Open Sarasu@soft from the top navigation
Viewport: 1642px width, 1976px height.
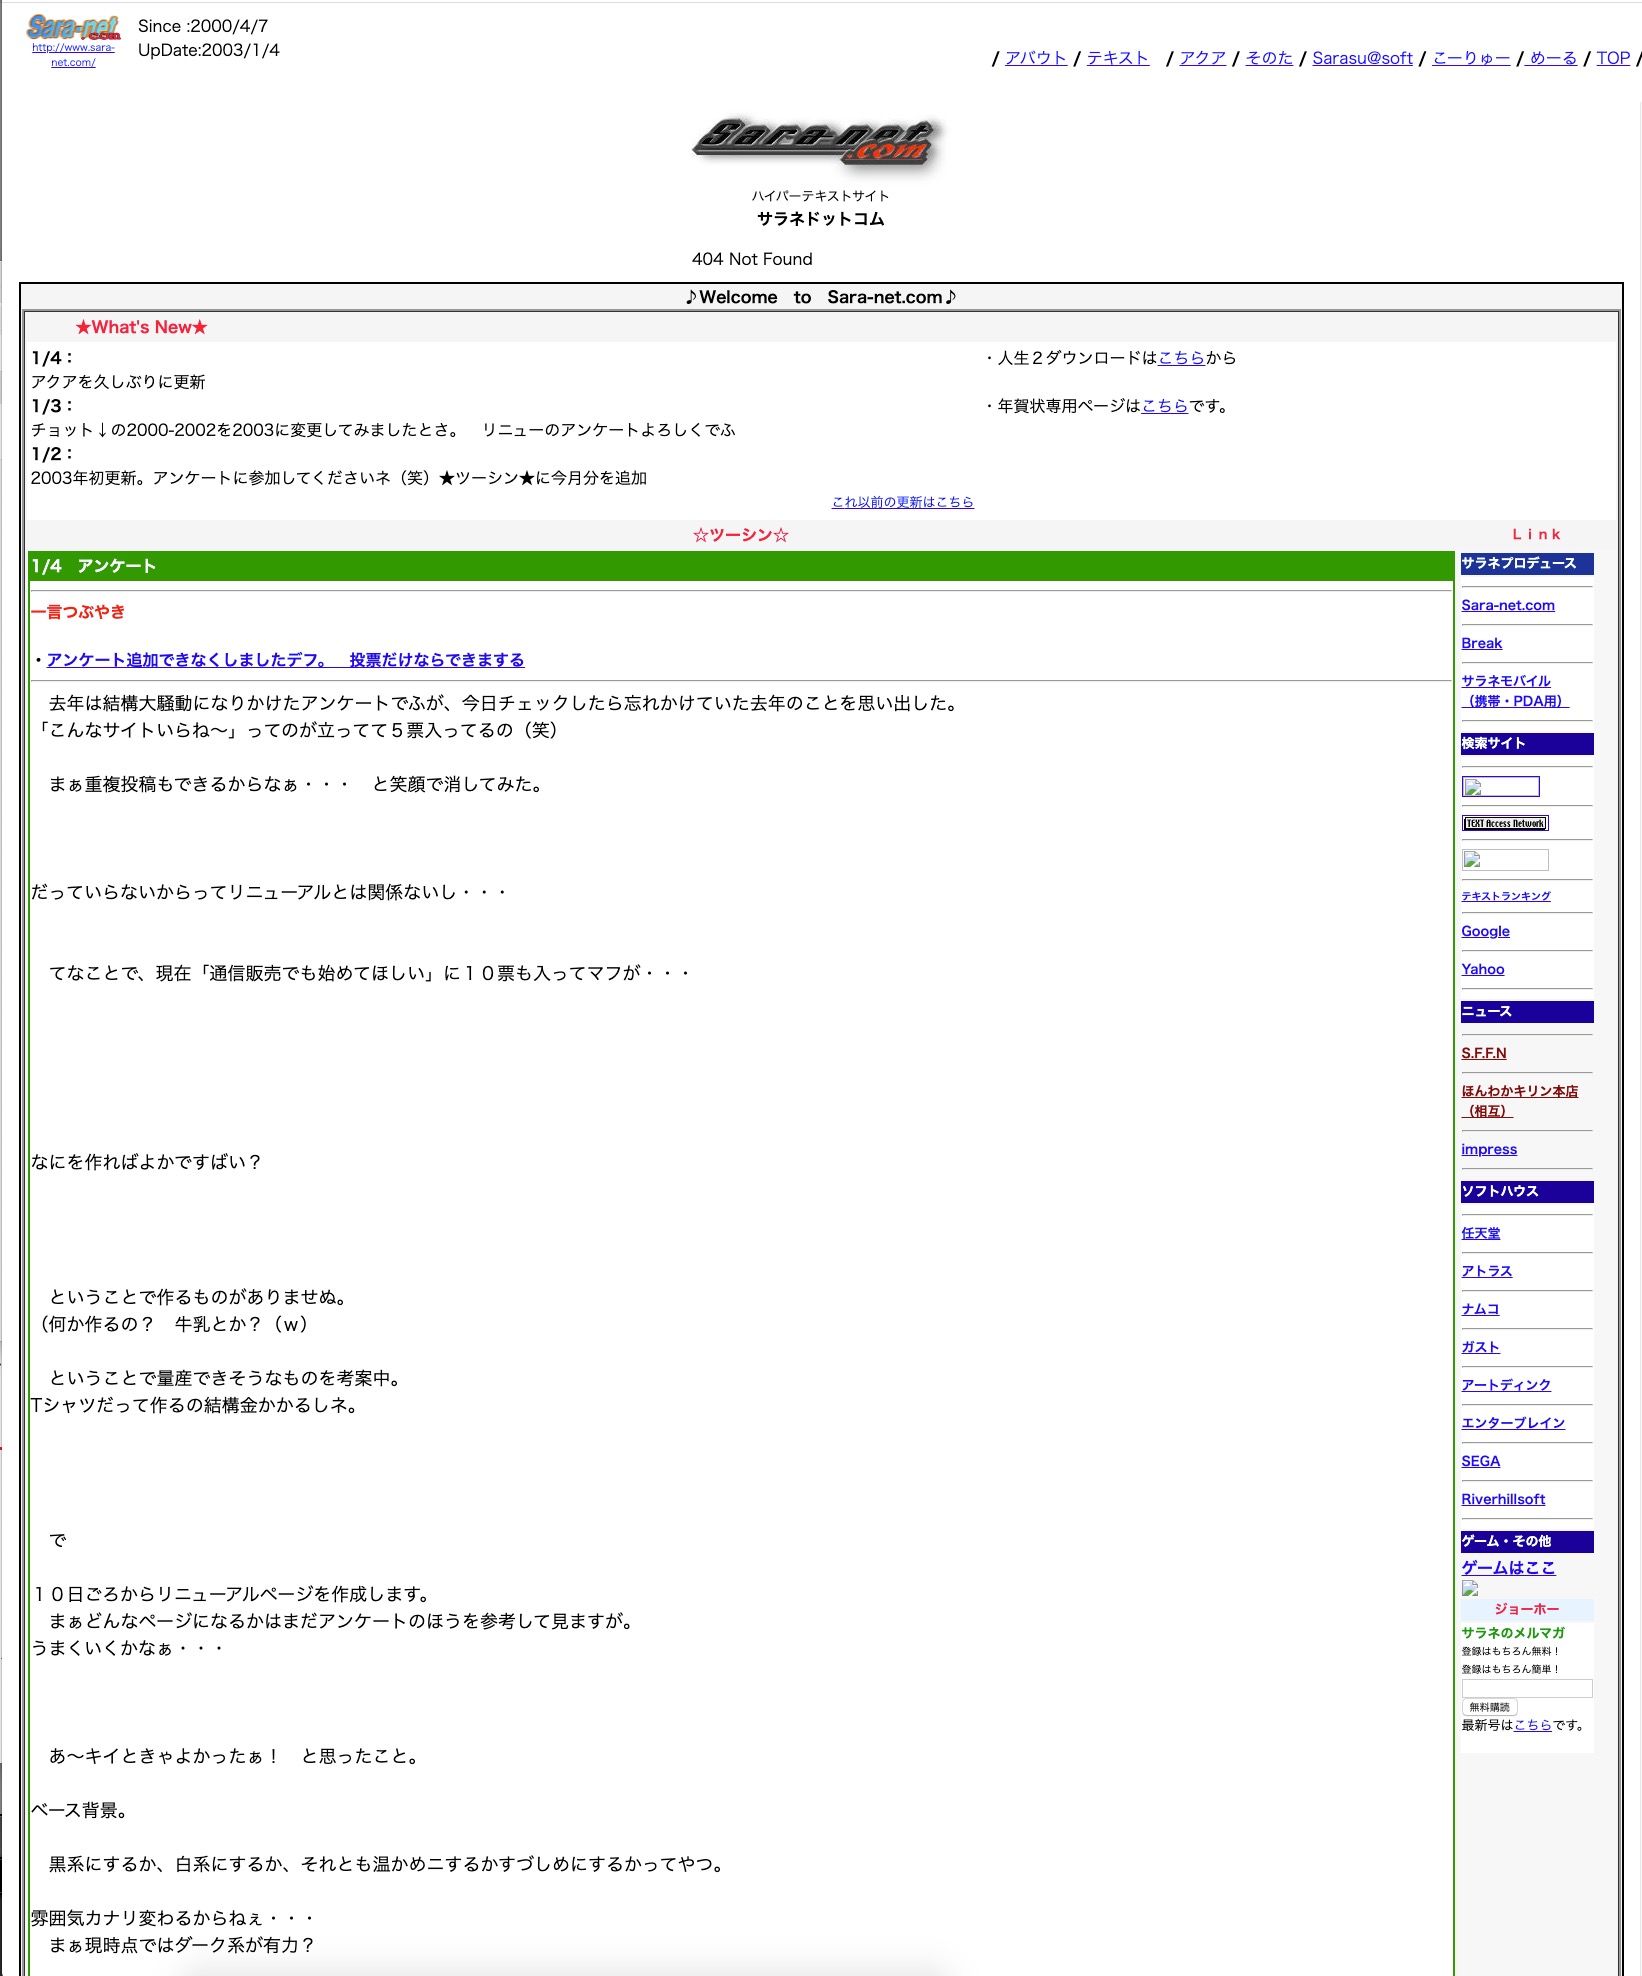click(x=1362, y=58)
